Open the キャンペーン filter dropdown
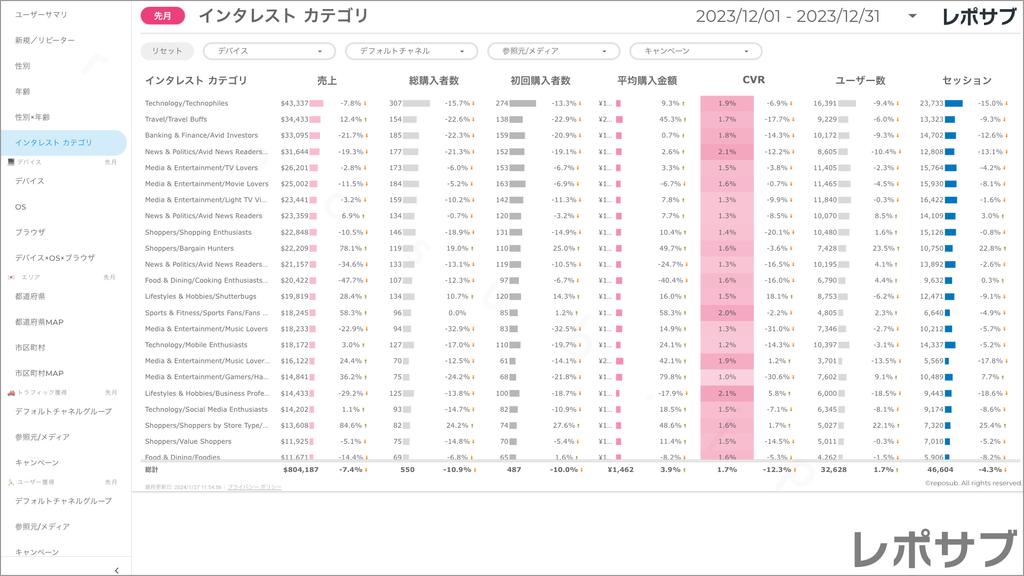The image size is (1024, 576). click(696, 51)
